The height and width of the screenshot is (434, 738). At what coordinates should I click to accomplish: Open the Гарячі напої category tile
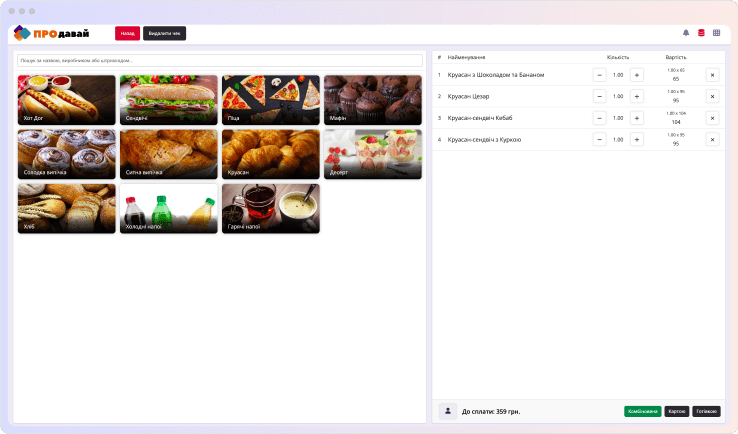[x=270, y=208]
